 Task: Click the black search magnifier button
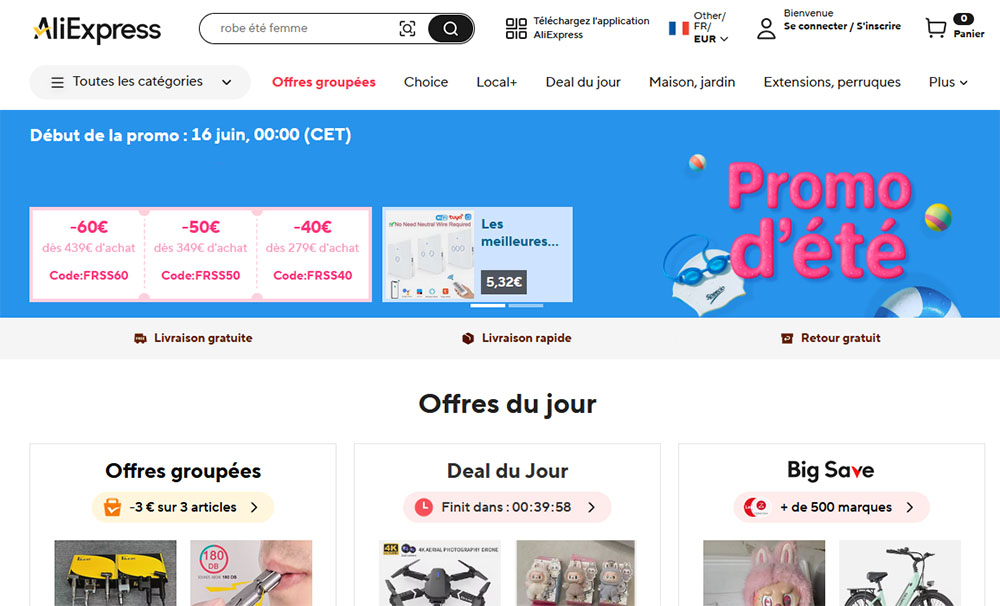(450, 29)
